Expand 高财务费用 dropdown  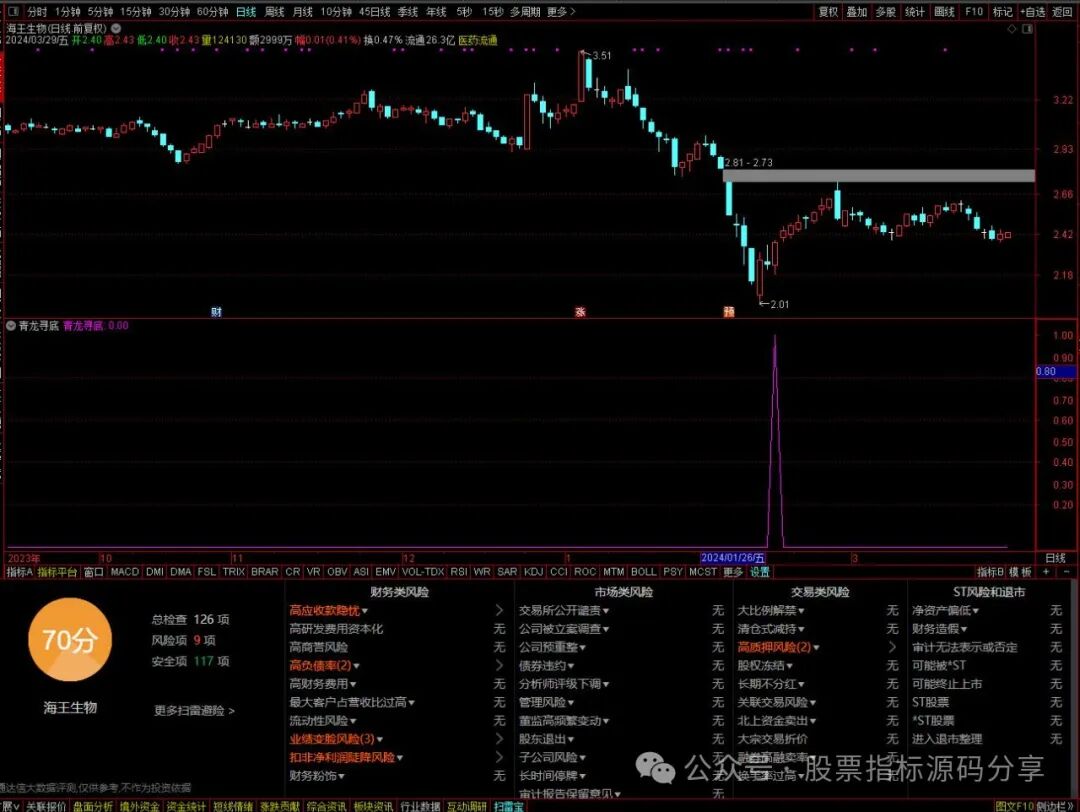(353, 685)
